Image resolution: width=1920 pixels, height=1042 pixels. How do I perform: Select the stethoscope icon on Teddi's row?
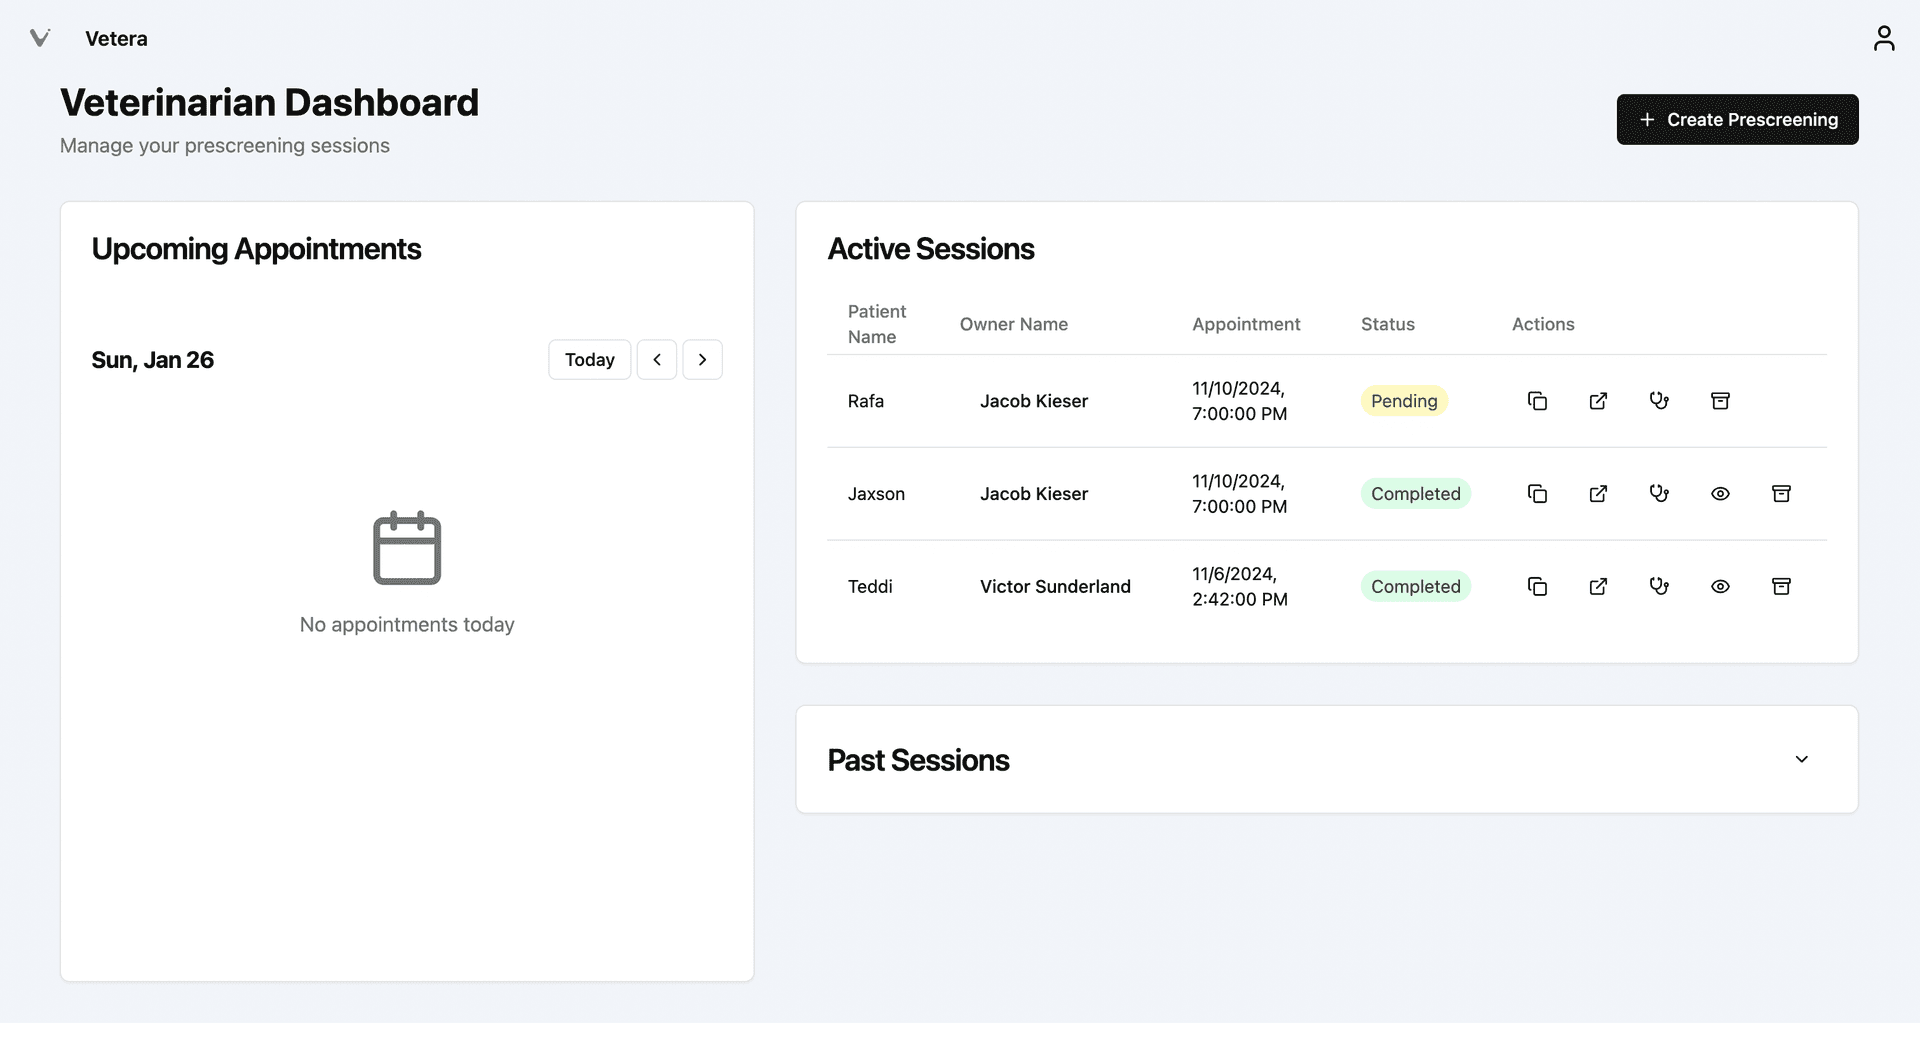point(1660,586)
